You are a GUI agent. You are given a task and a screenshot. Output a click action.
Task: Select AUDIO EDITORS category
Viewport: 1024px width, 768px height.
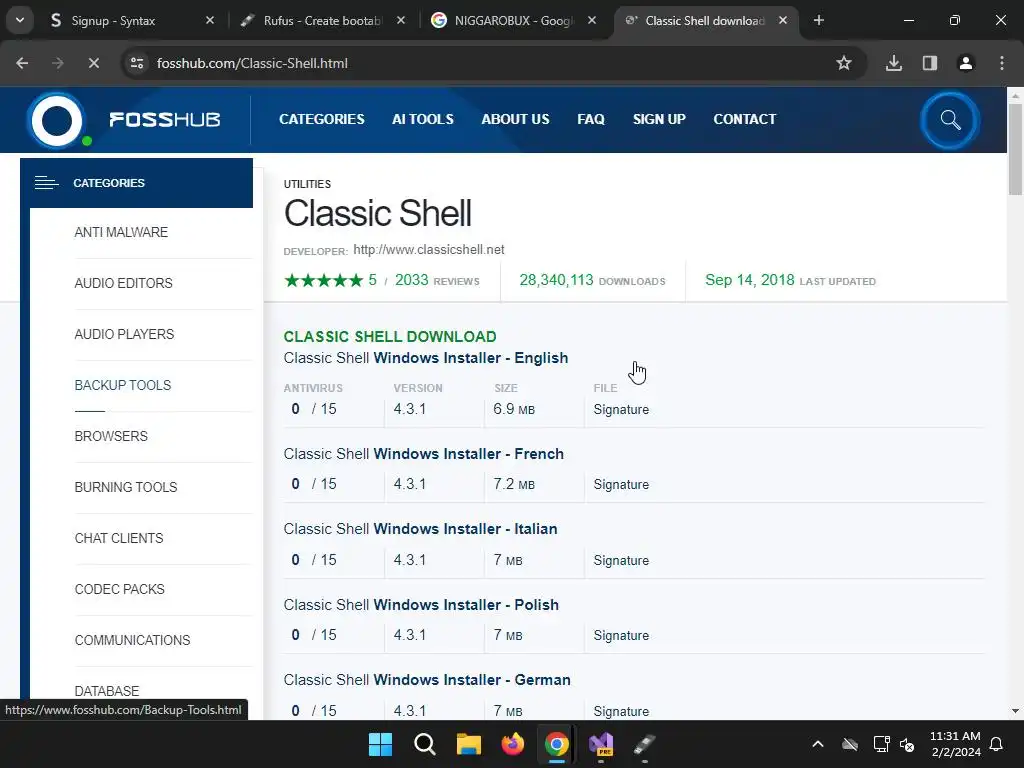[123, 283]
